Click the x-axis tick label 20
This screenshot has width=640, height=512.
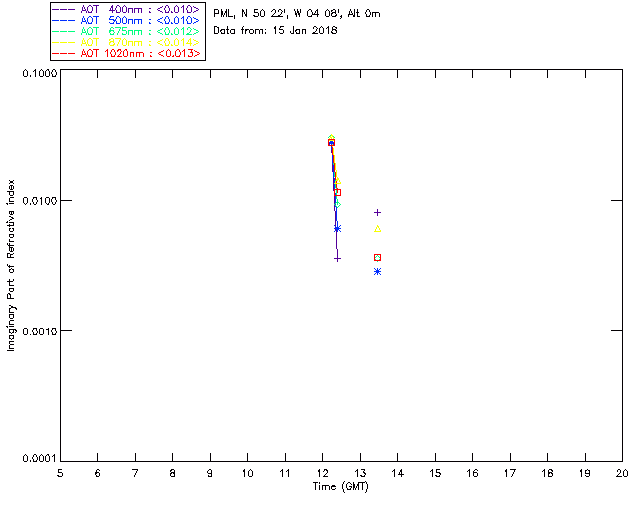tap(622, 473)
